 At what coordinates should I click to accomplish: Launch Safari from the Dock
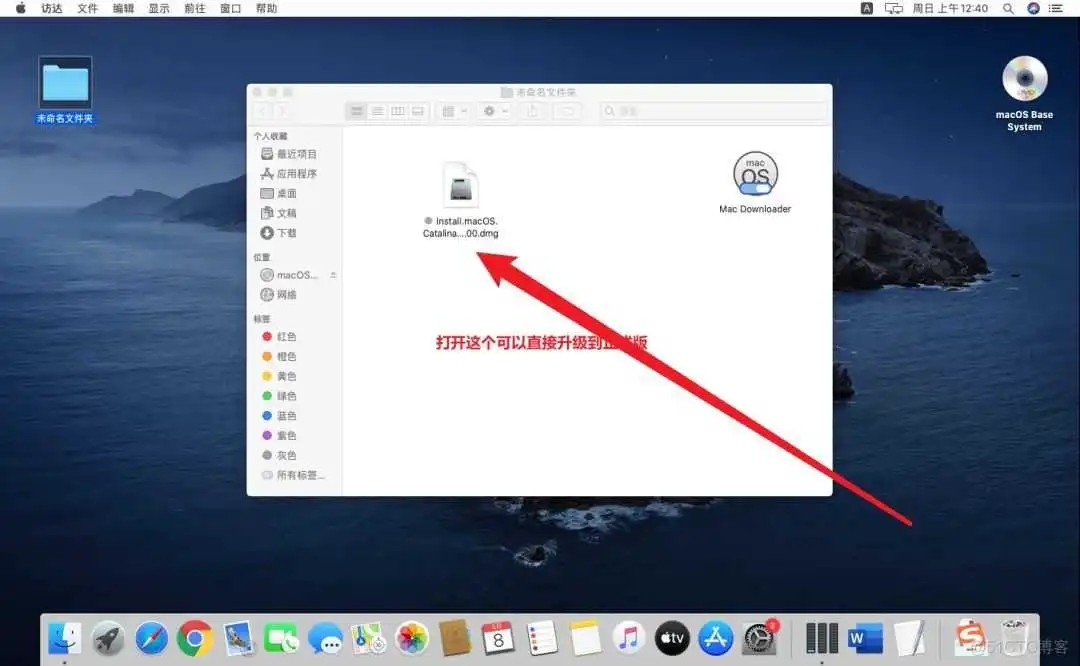click(151, 637)
